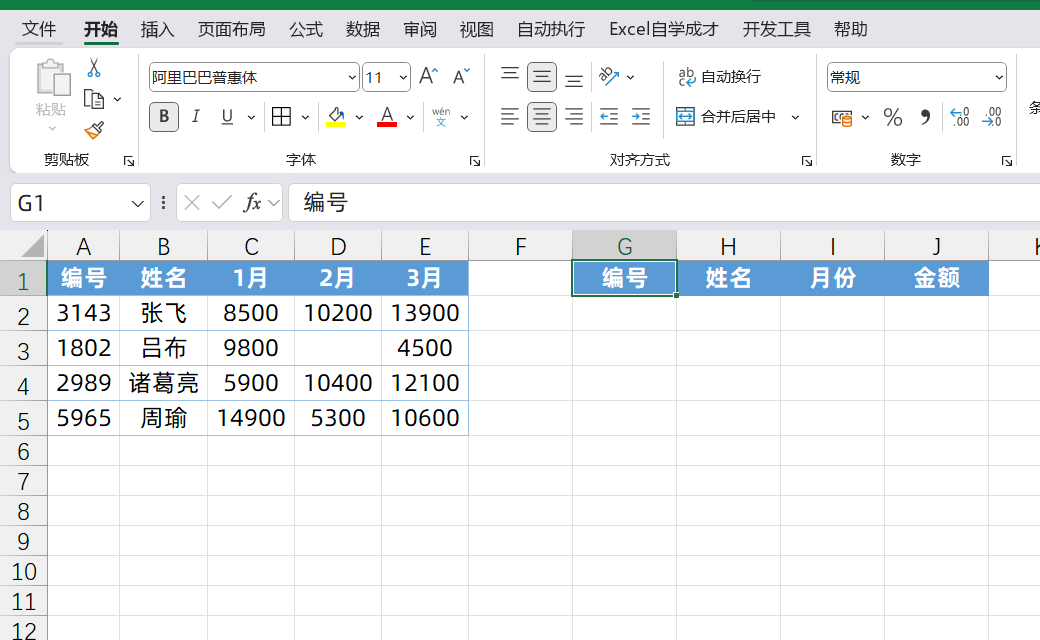Toggle 自动换行 wrap text
The image size is (1040, 640).
click(719, 77)
